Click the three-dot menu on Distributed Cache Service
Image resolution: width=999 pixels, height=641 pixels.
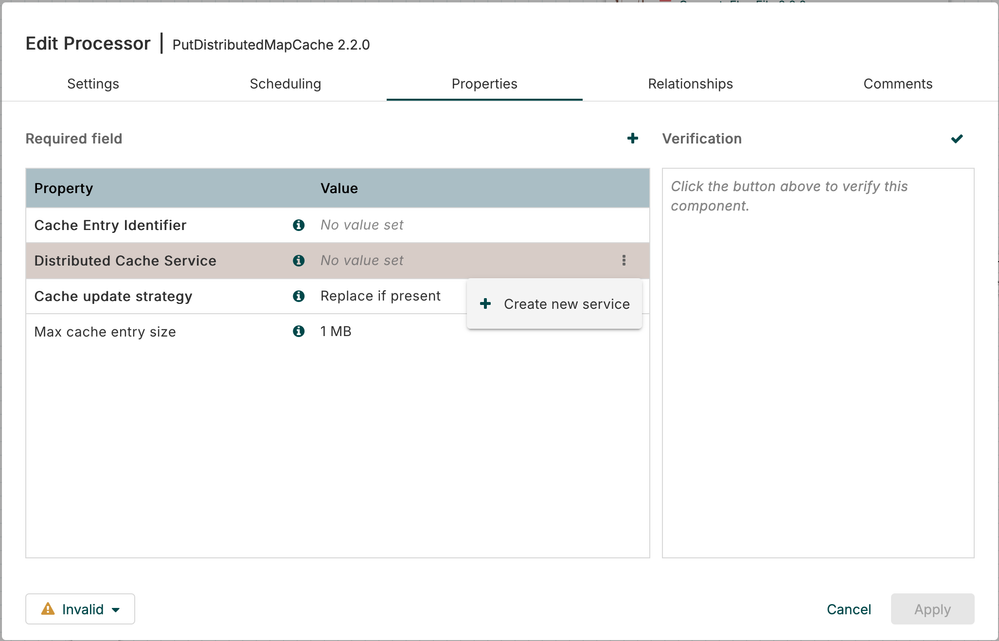[x=624, y=260]
